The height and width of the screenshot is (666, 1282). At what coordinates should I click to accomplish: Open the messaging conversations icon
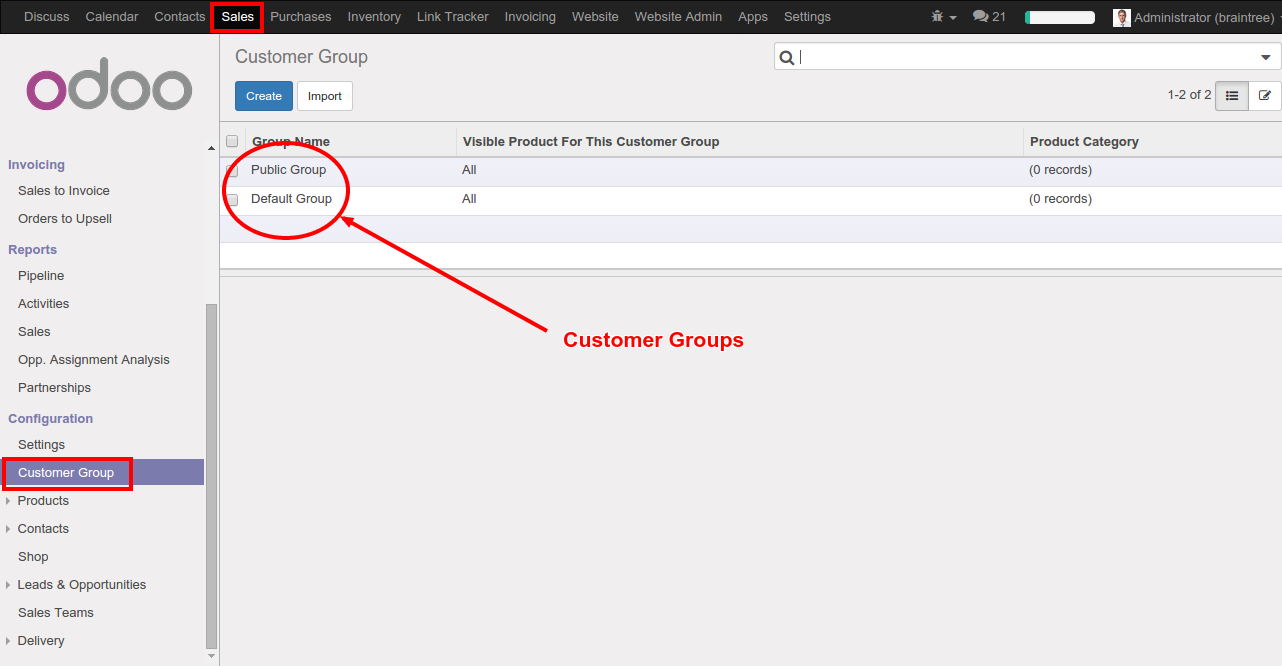pos(981,16)
